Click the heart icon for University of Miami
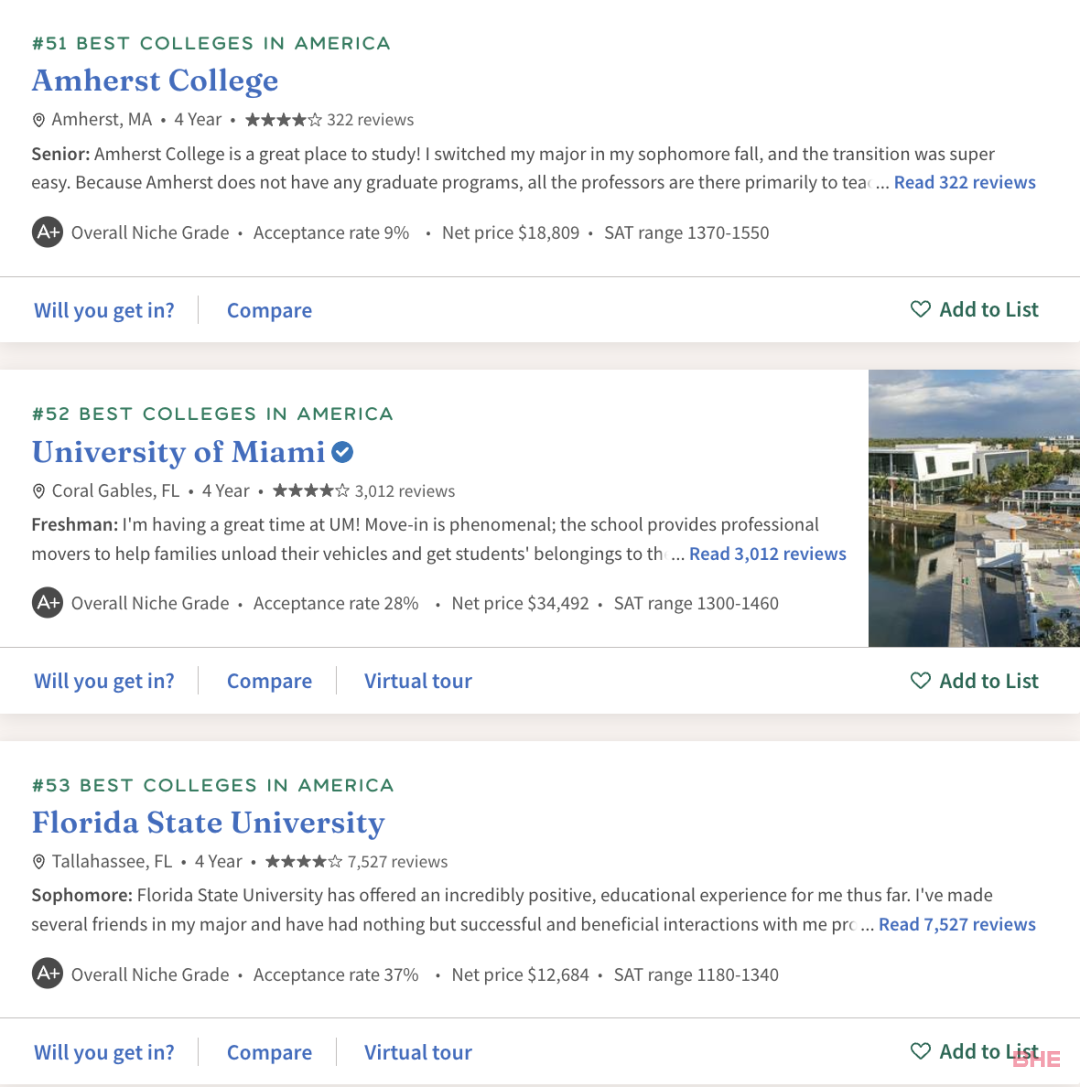The height and width of the screenshot is (1087, 1080). click(920, 681)
